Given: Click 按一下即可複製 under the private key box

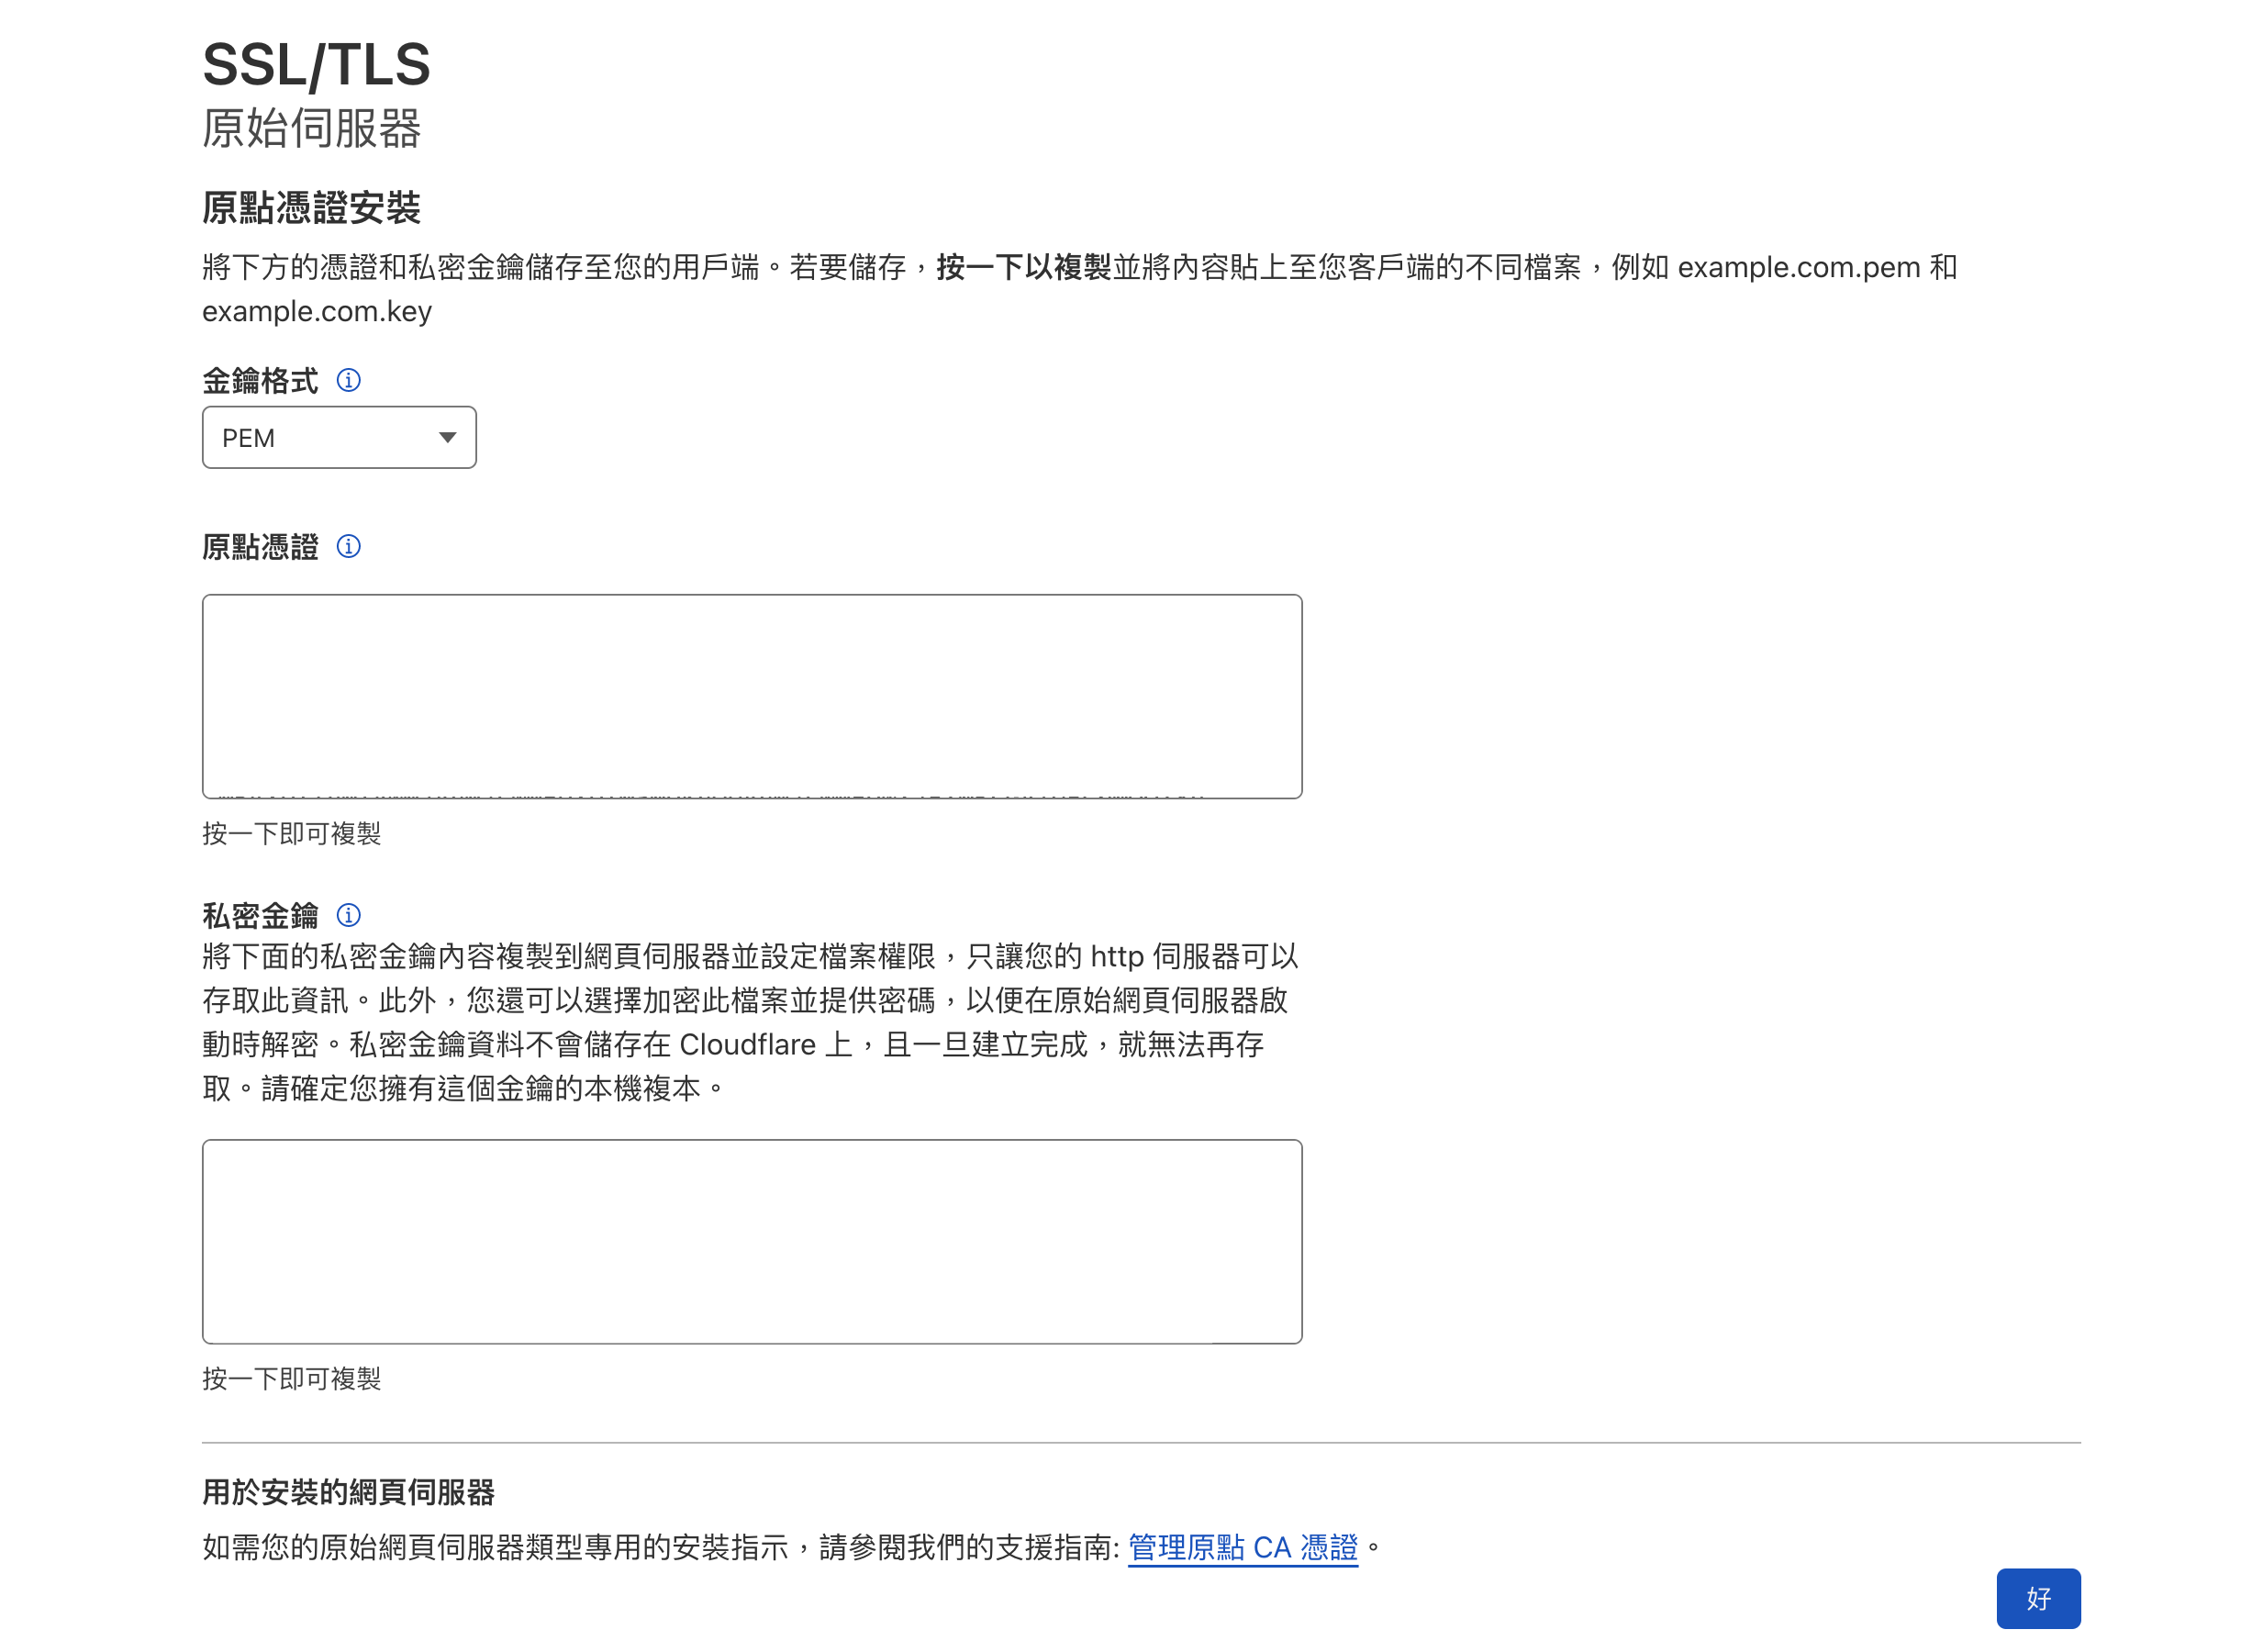Looking at the screenshot, I should pos(291,1378).
